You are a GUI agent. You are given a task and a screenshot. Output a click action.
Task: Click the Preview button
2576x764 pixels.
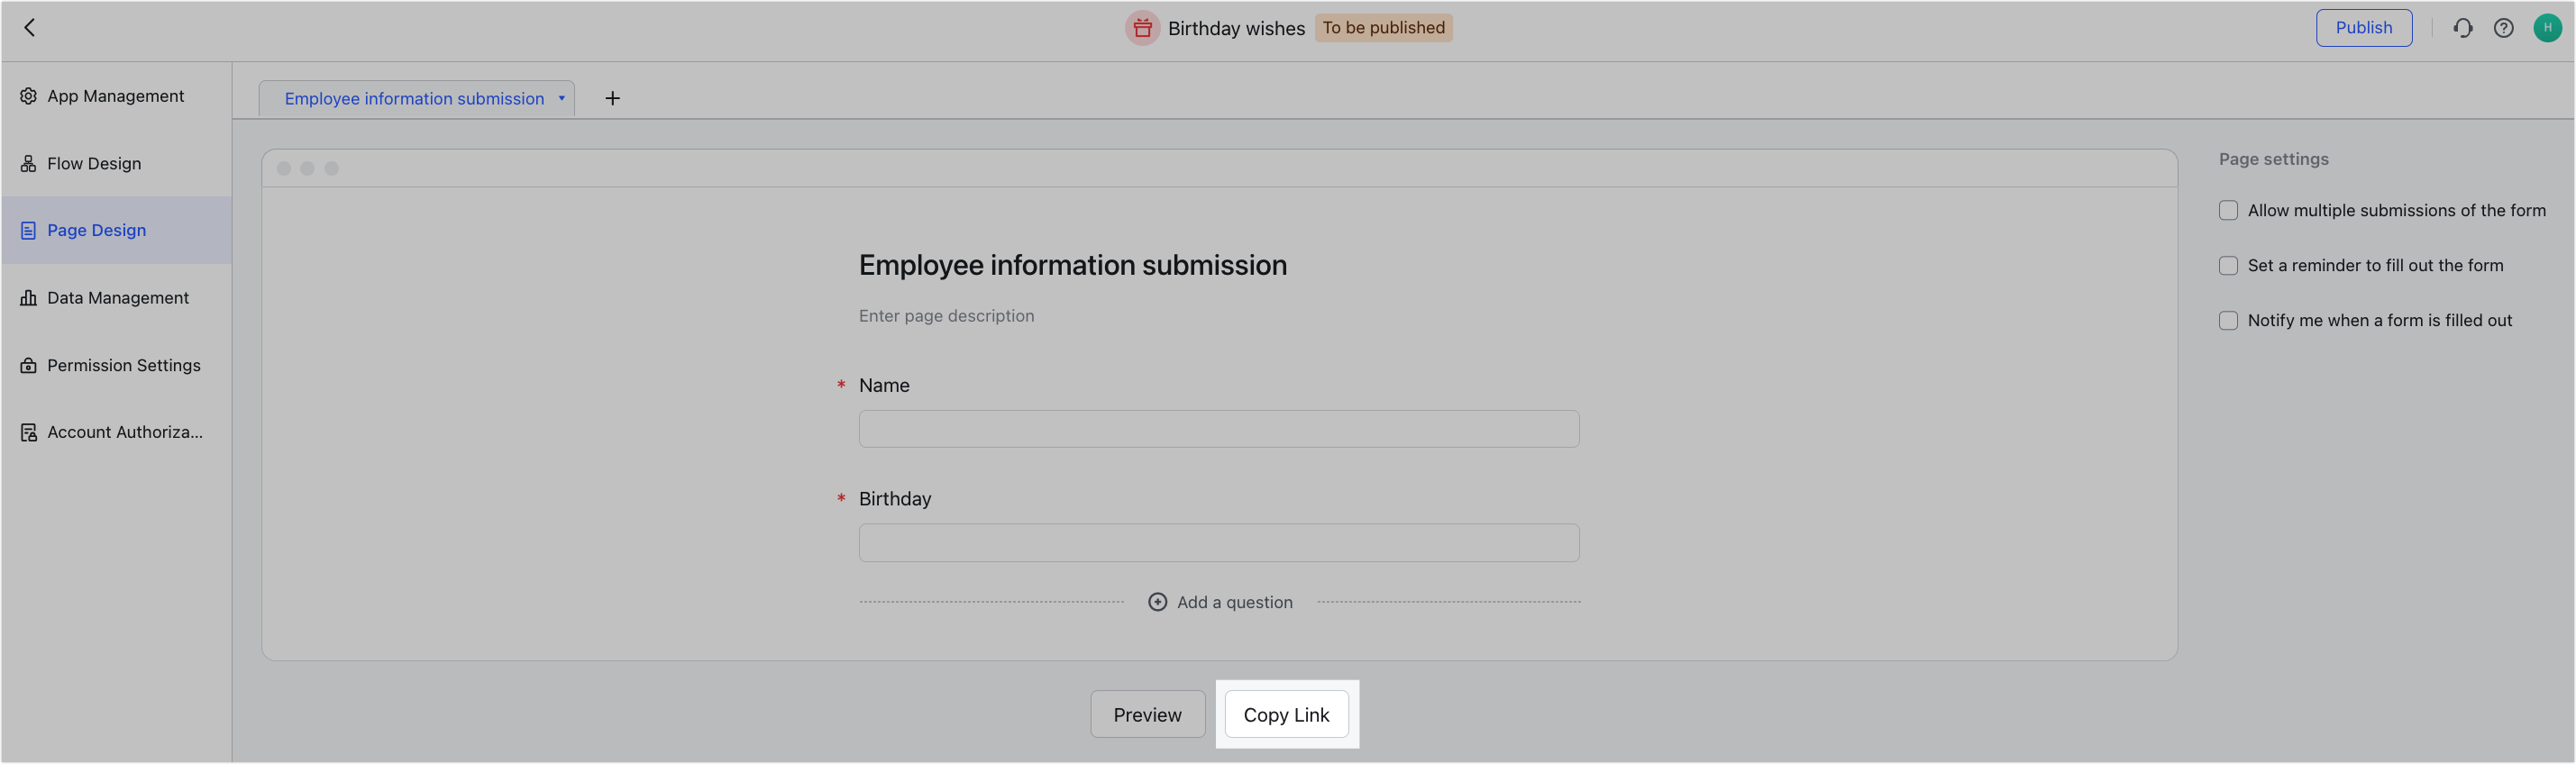[x=1147, y=714]
